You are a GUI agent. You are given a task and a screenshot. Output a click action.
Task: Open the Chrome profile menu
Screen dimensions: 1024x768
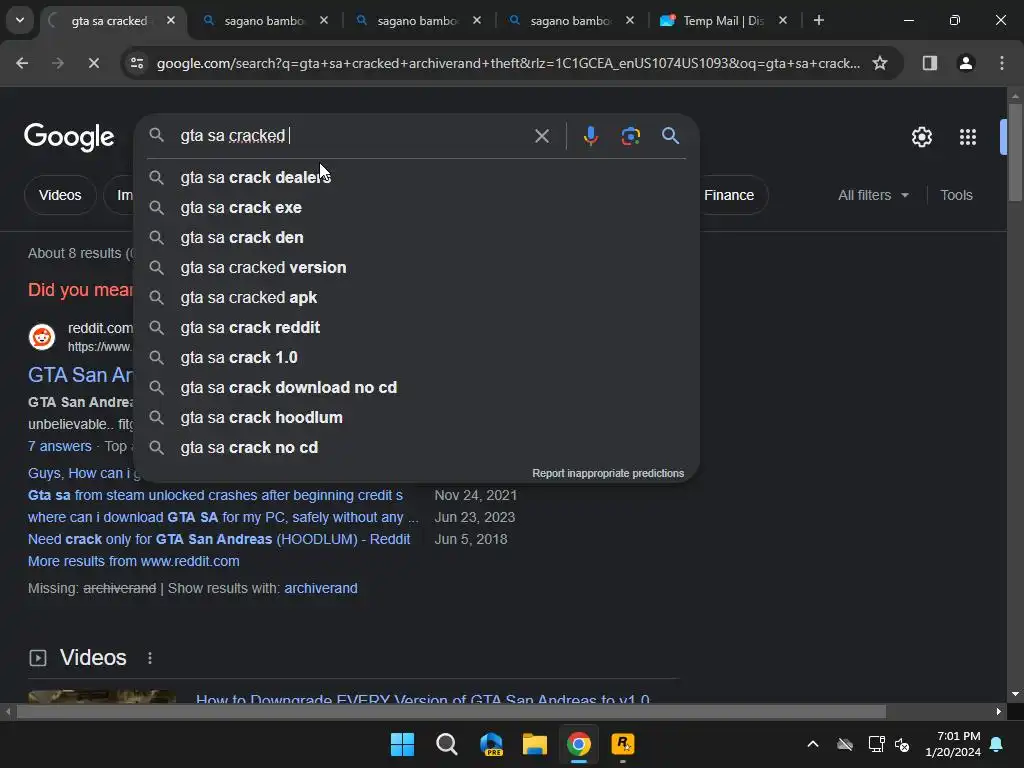pos(966,63)
